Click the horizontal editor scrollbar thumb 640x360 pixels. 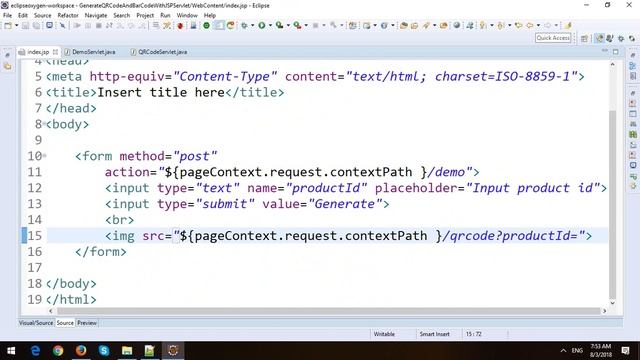pos(329,311)
